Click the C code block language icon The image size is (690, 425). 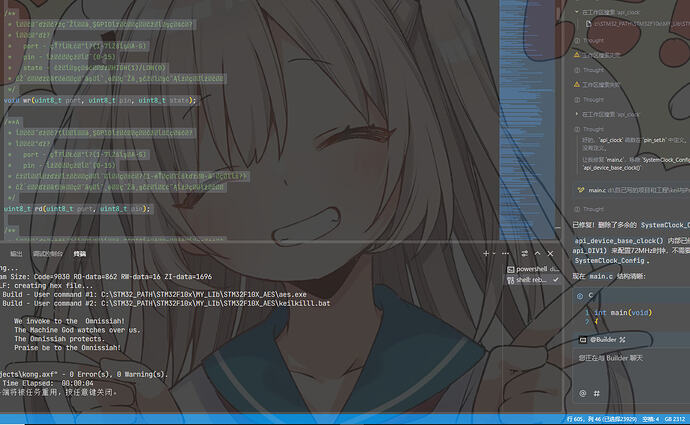pyautogui.click(x=579, y=296)
